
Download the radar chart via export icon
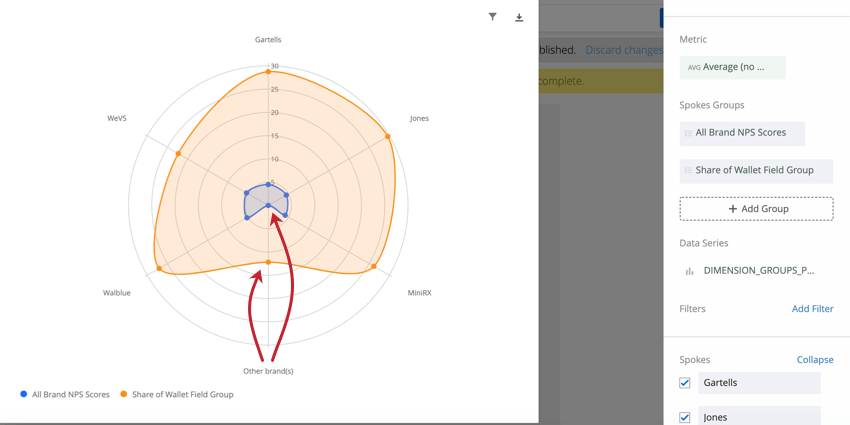tap(519, 17)
